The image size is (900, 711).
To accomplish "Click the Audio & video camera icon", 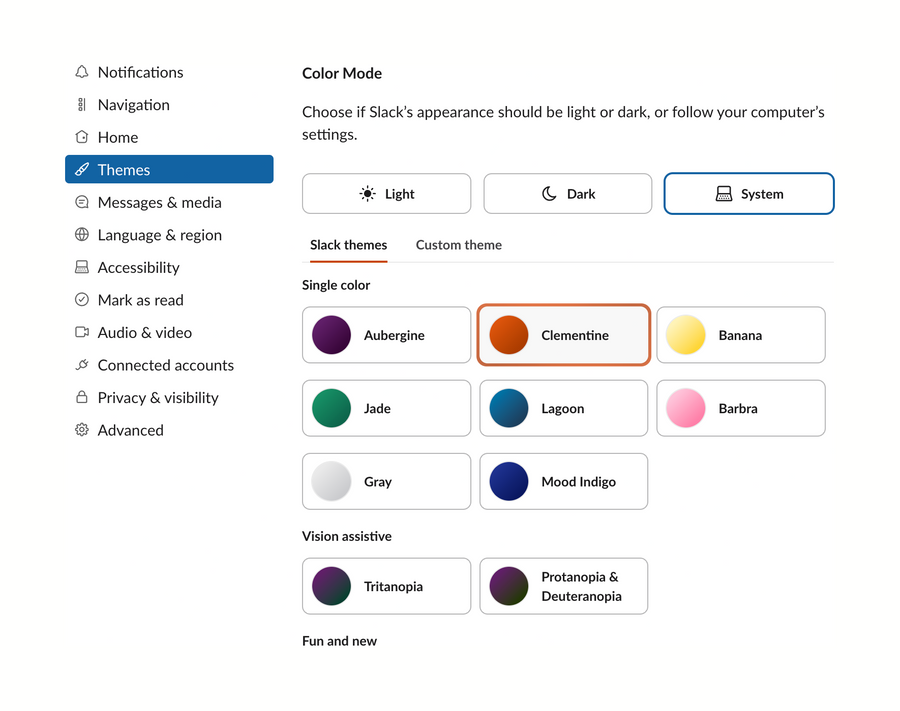I will (x=80, y=332).
